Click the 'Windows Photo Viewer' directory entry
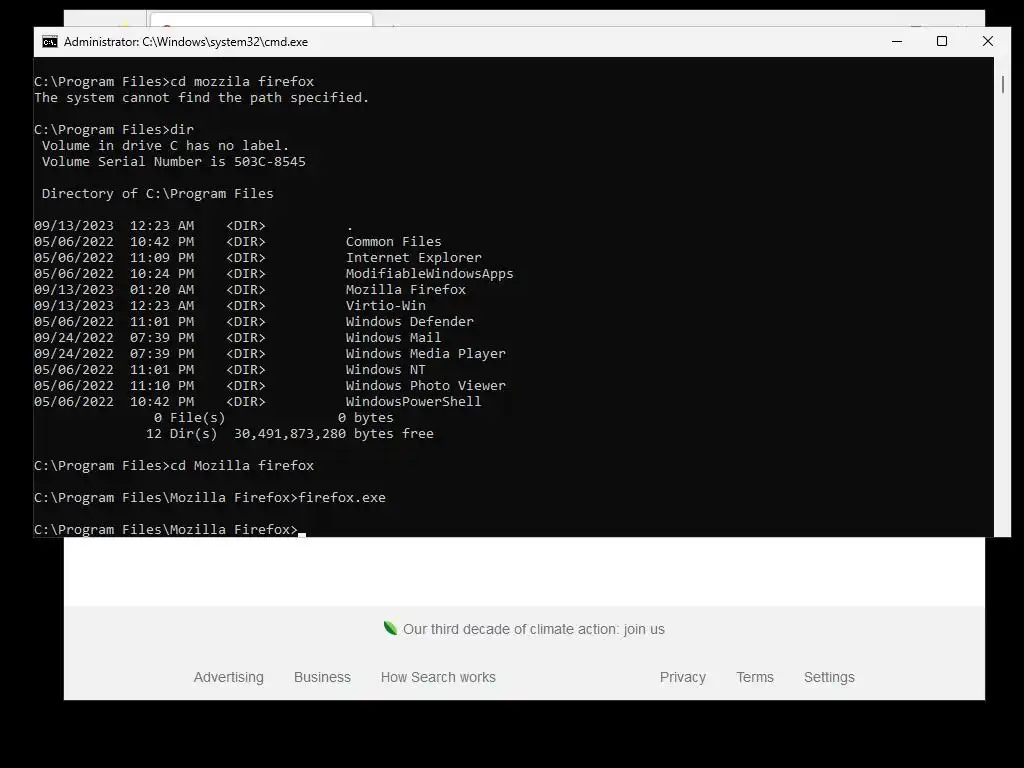This screenshot has height=768, width=1024. click(x=425, y=385)
